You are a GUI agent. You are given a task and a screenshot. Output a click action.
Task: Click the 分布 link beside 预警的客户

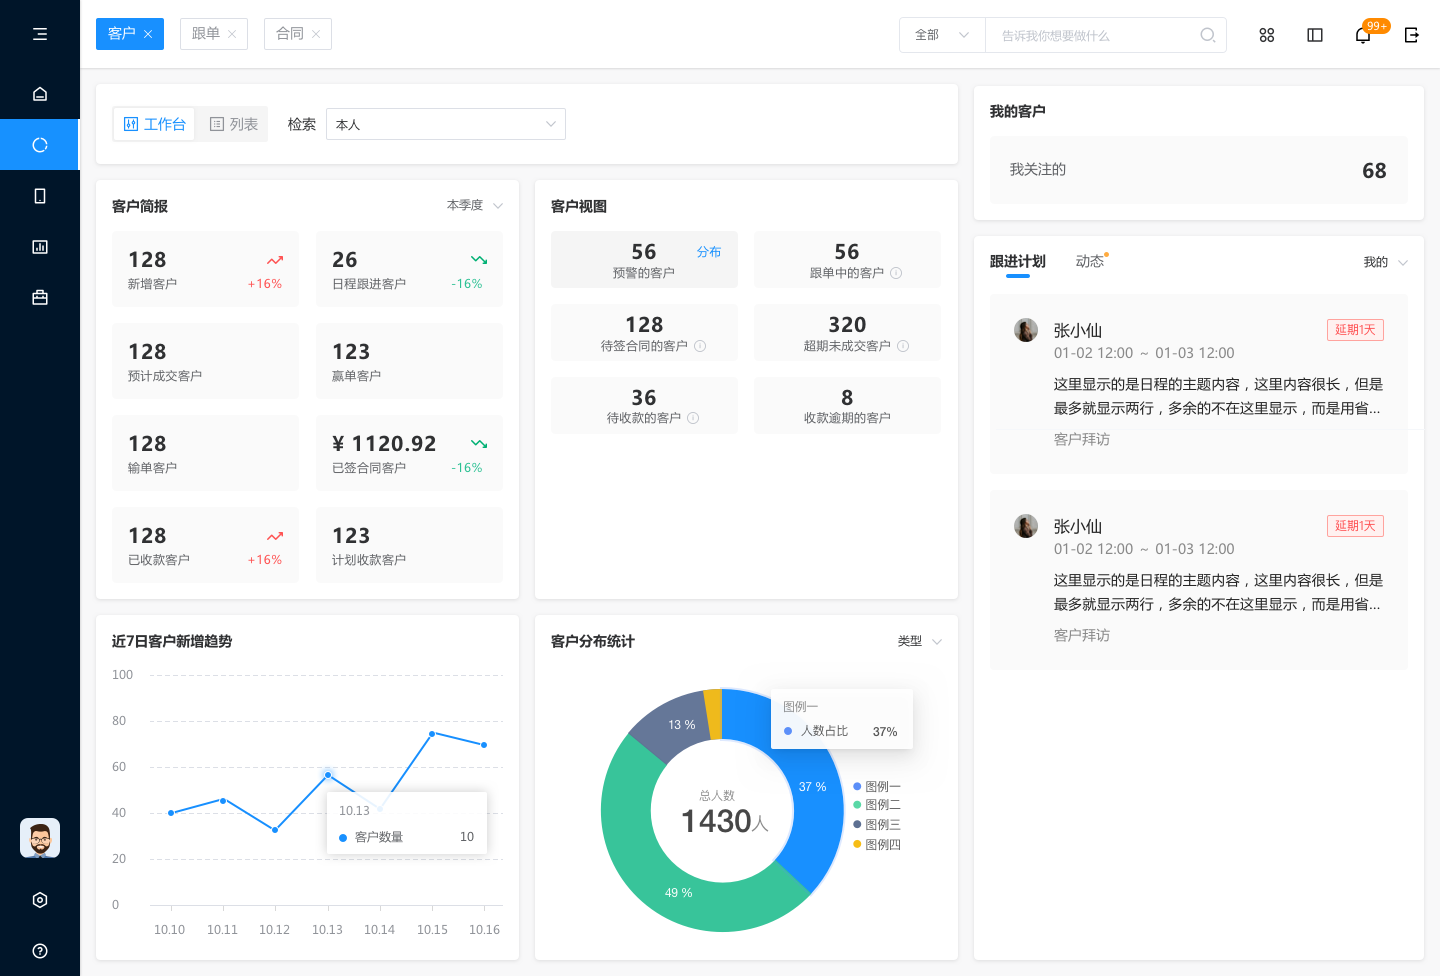708,252
